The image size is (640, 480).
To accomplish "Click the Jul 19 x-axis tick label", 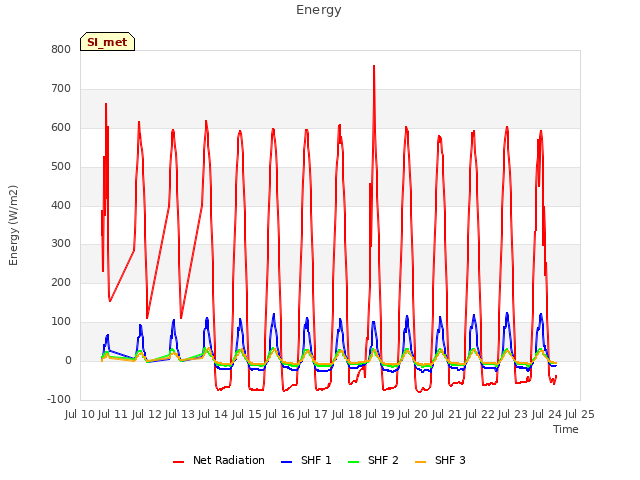I will pos(380,415).
